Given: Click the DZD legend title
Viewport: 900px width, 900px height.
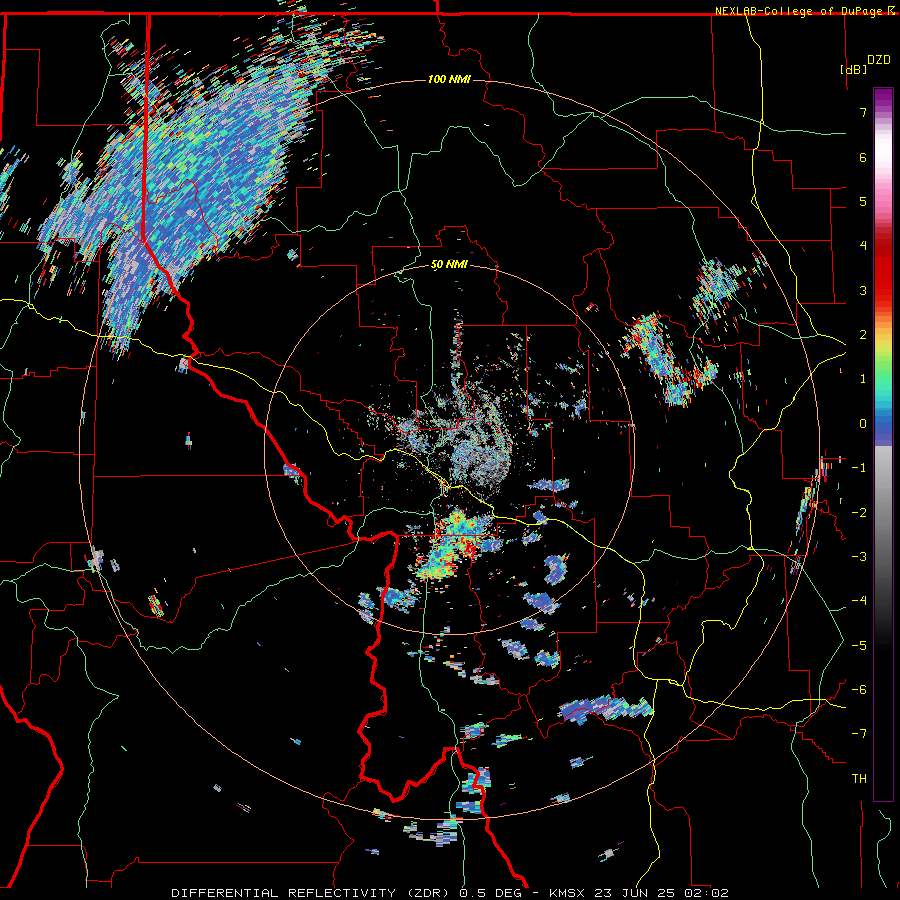Looking at the screenshot, I should coord(879,60).
